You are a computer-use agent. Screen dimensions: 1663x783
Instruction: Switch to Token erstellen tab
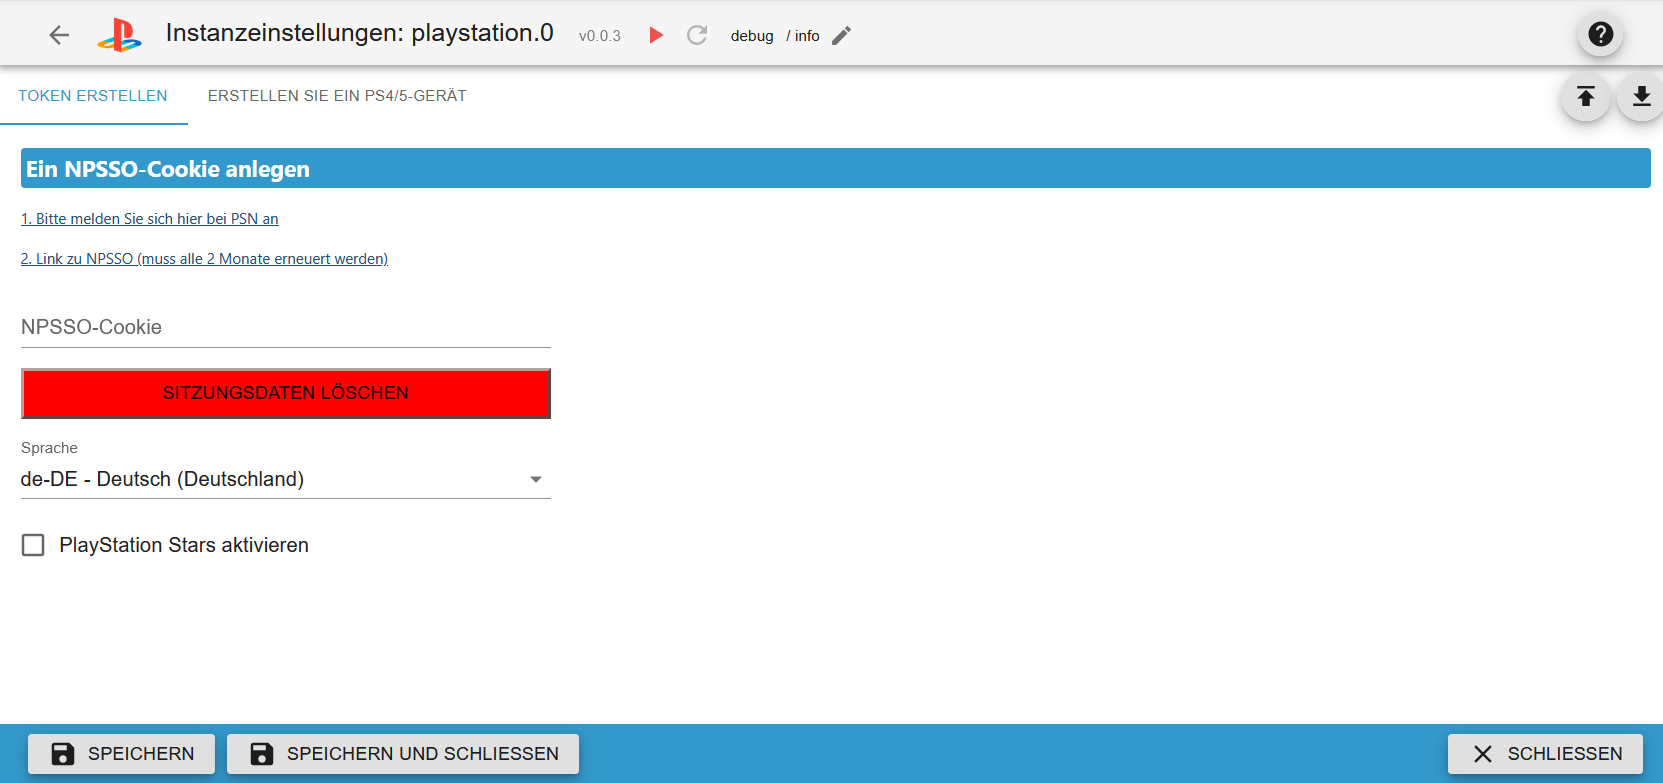(93, 96)
